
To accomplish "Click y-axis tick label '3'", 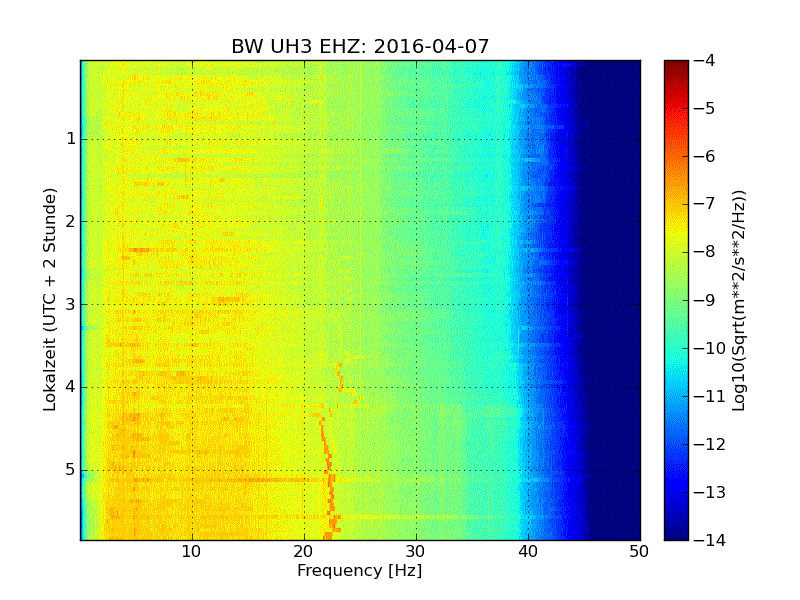I will [71, 304].
